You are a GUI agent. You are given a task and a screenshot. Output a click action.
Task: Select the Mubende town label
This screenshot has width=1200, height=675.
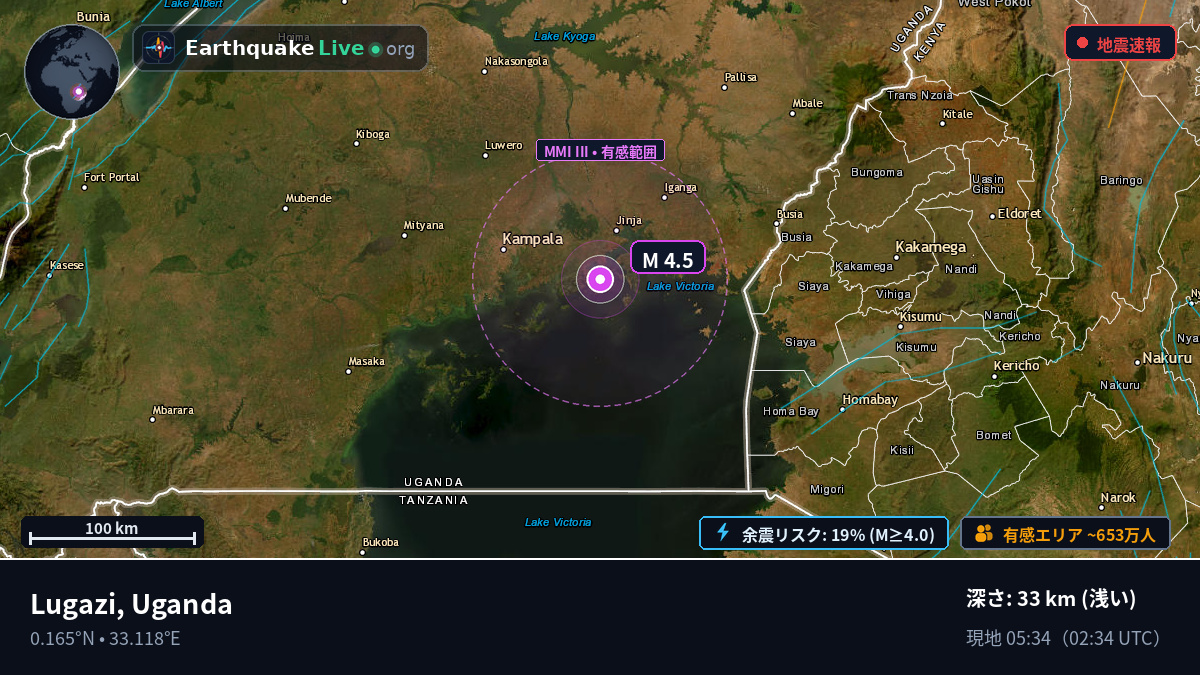coord(308,198)
